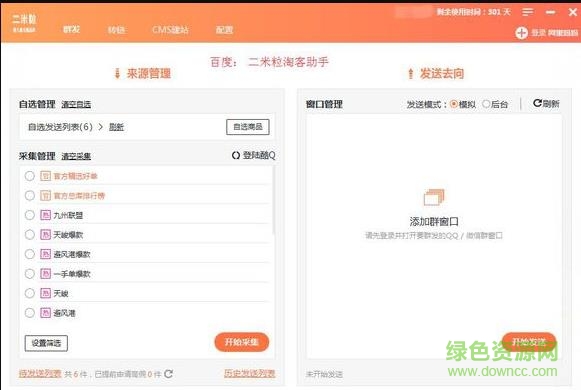Click the 天峻 row label
Screen dimensions: 581x390
tap(61, 294)
